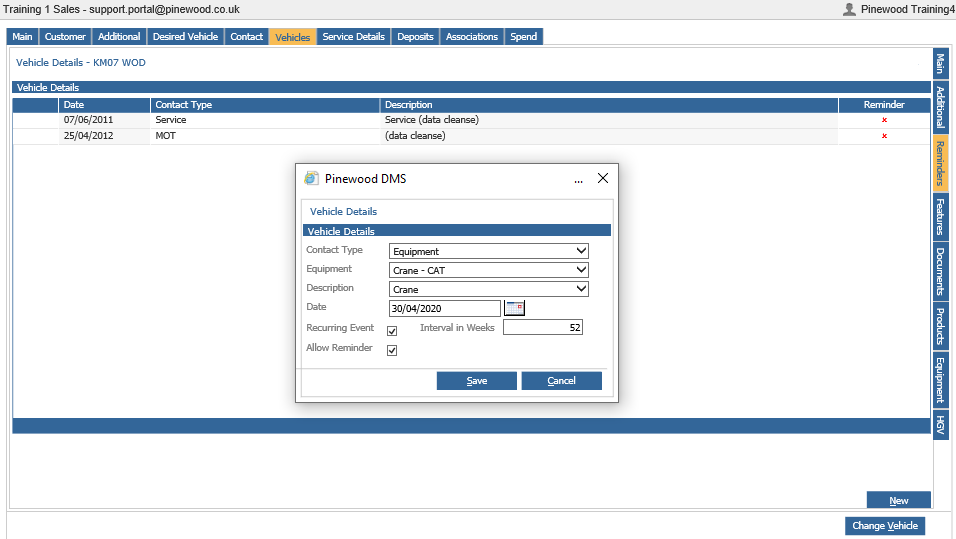Click the Pinewood Training4 user icon
This screenshot has height=539, width=956.
849,9
